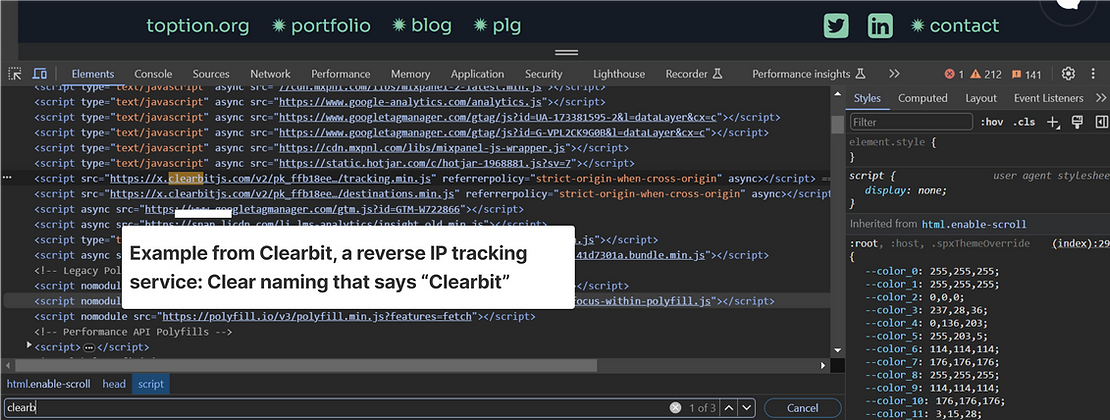Image resolution: width=1110 pixels, height=420 pixels.
Task: Toggle computed styles sidebar icon
Action: 1101,122
